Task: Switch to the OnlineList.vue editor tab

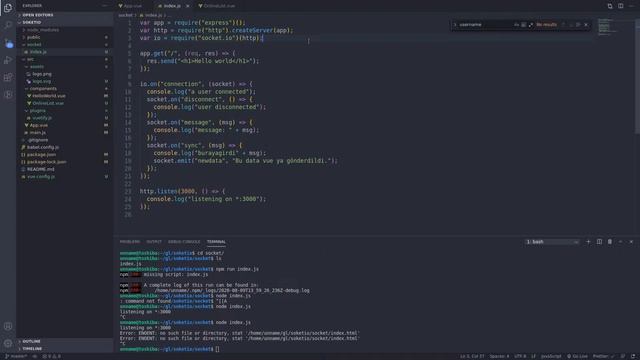Action: click(217, 6)
